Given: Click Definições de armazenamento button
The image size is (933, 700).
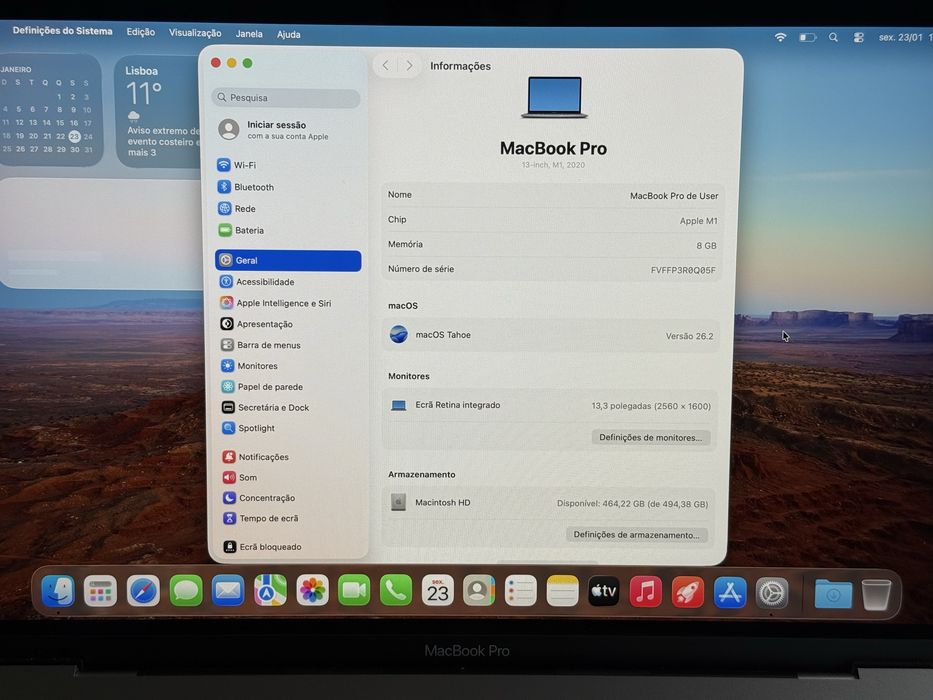Looking at the screenshot, I should [x=637, y=535].
